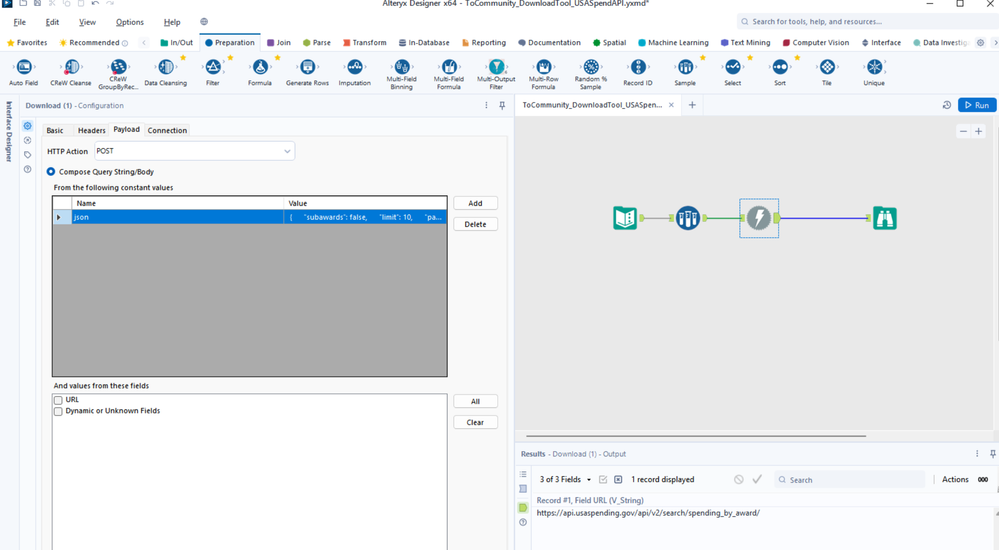
Task: Close the ToCommunity_DownloadTool workflow tab
Action: 671,105
